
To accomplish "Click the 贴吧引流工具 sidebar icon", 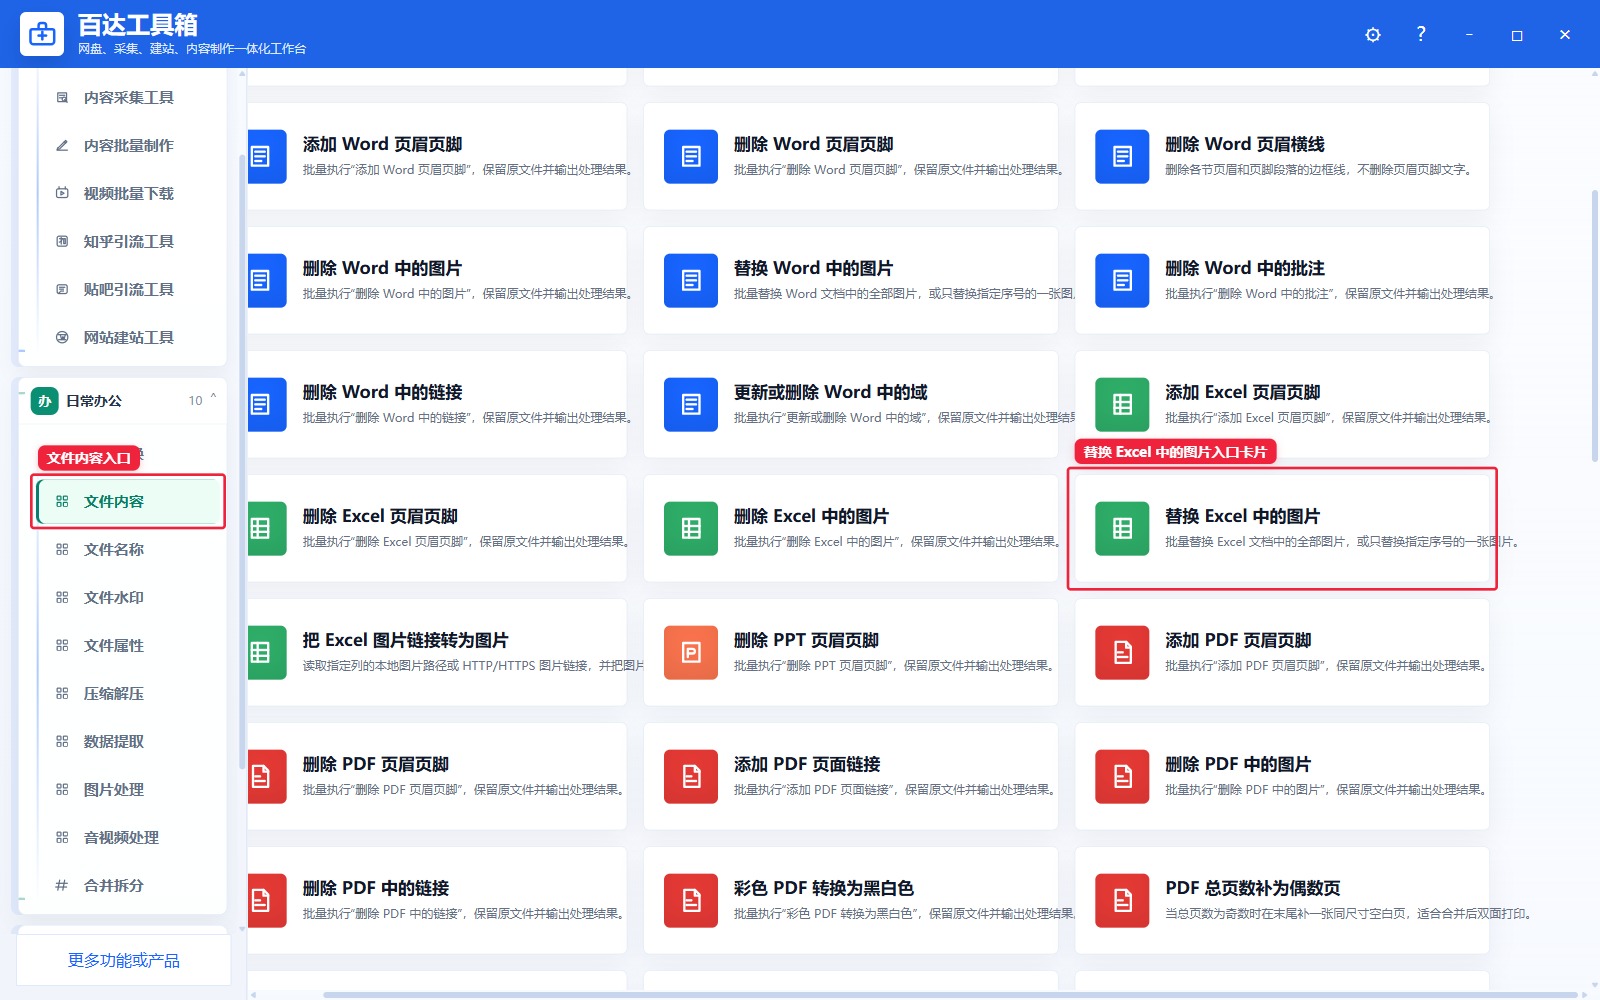I will point(62,289).
